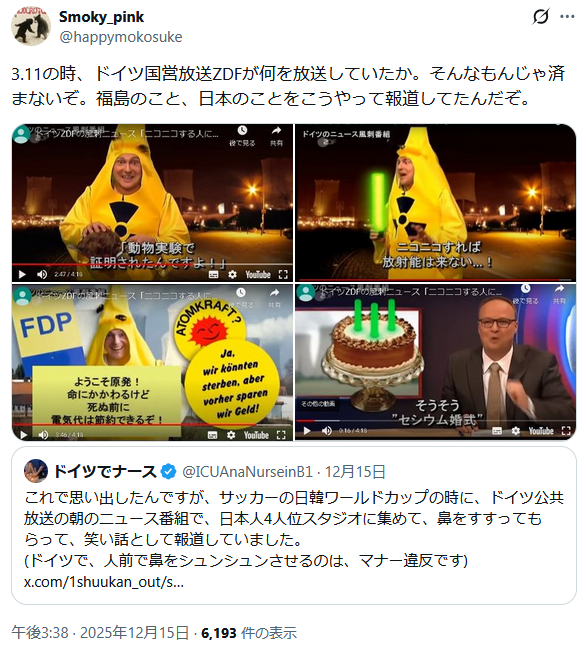Open settings gear on bottom-right cake video
This screenshot has height=649, width=586.
(515, 431)
